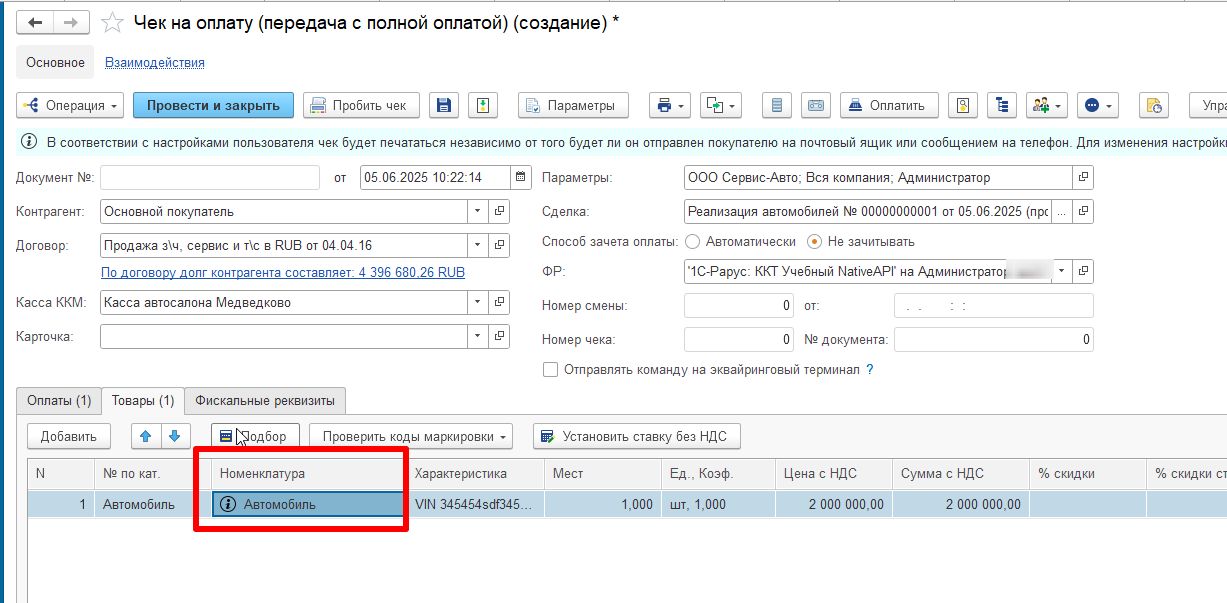
Task: Expand the Касса ККМ dropdown list
Action: [478, 303]
